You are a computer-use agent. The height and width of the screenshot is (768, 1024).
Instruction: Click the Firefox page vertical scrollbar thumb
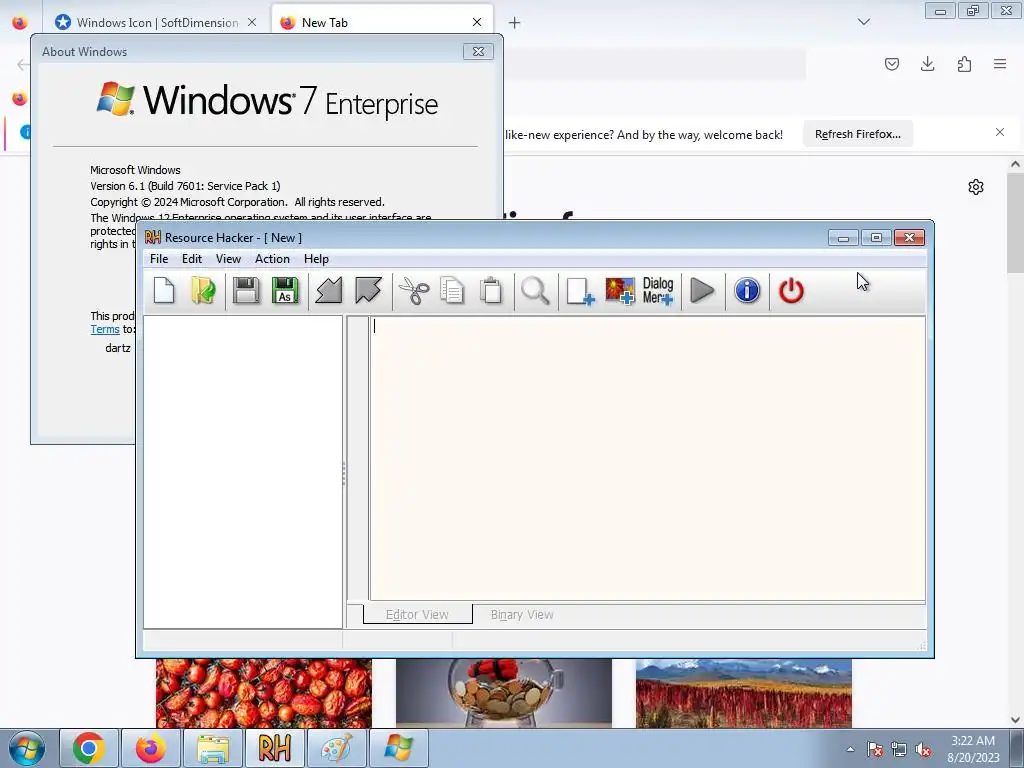tap(1015, 222)
